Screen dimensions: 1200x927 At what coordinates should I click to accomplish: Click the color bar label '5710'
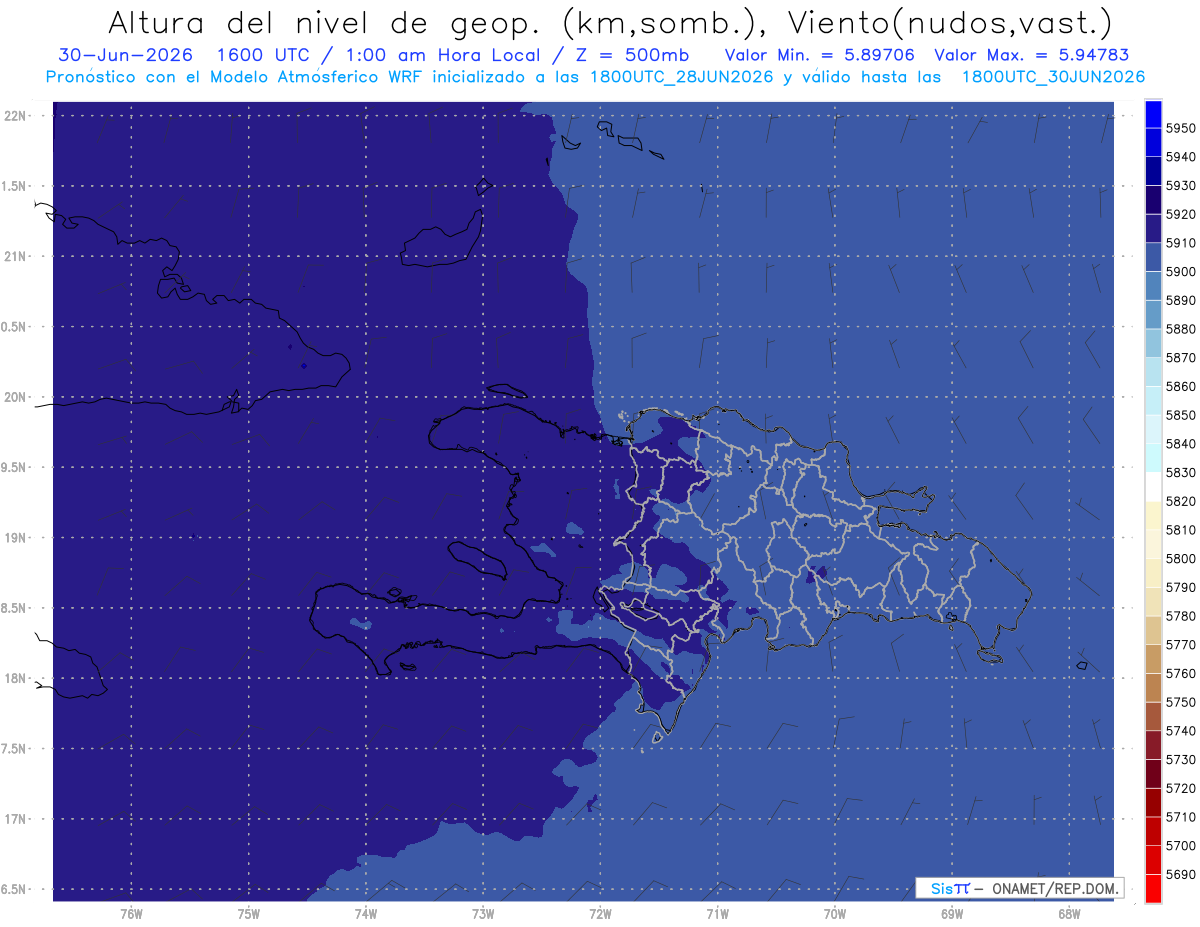point(1180,818)
